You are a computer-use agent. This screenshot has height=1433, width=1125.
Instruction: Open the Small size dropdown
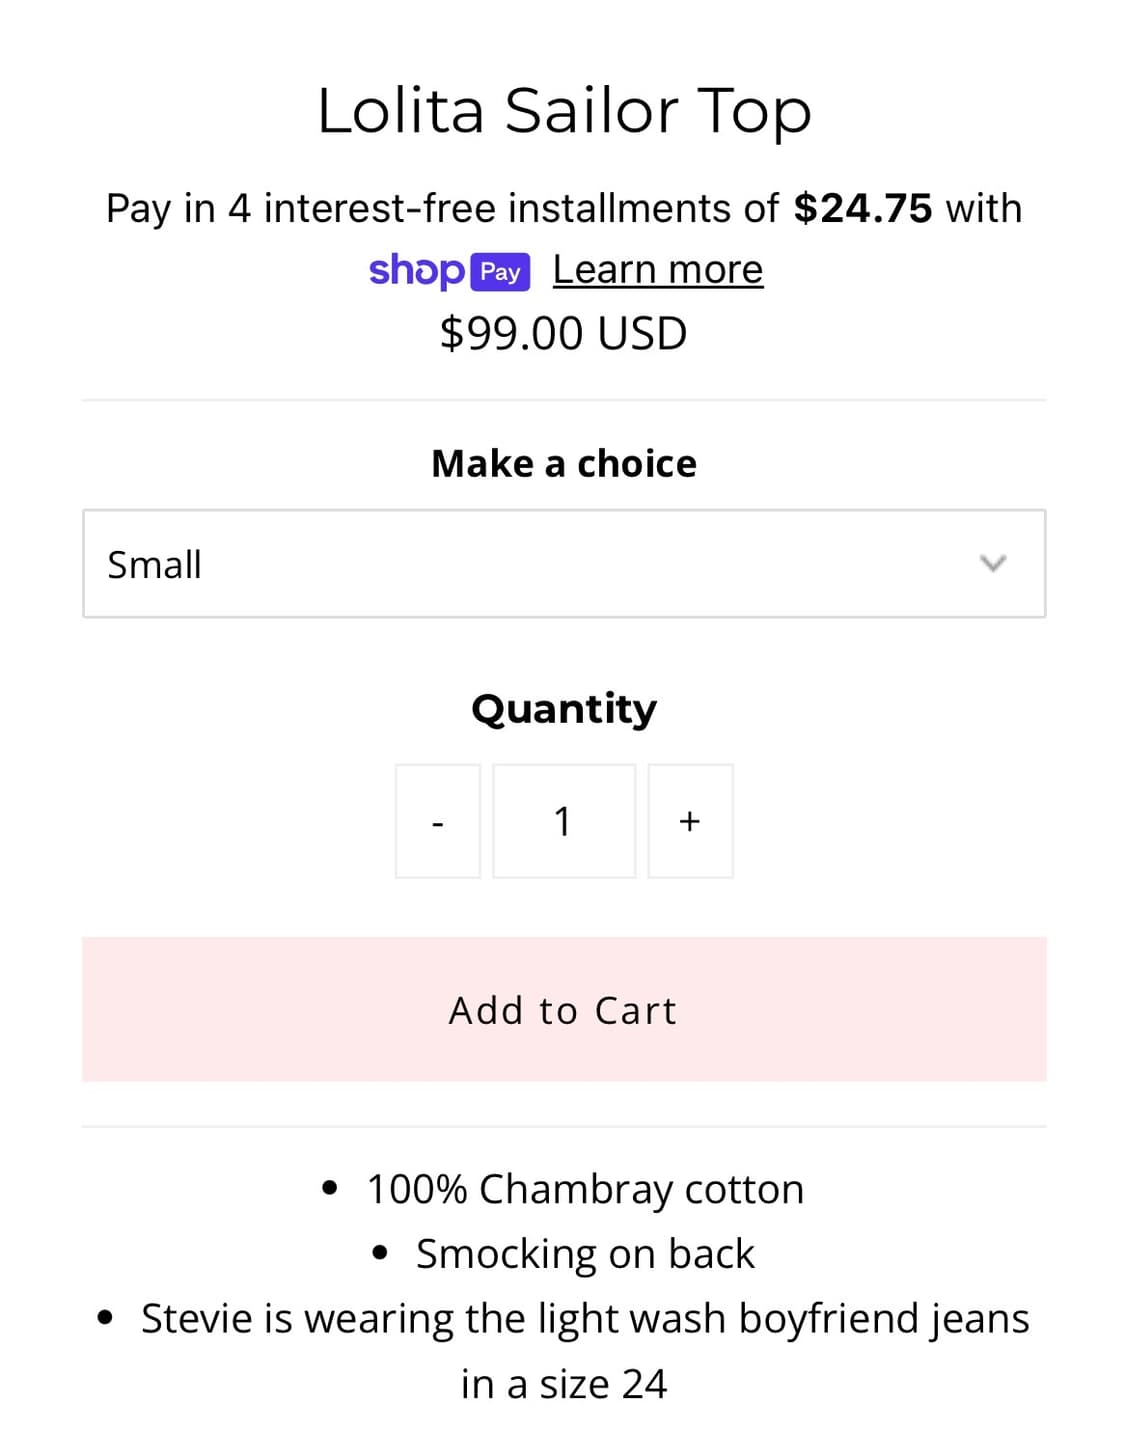coord(563,564)
